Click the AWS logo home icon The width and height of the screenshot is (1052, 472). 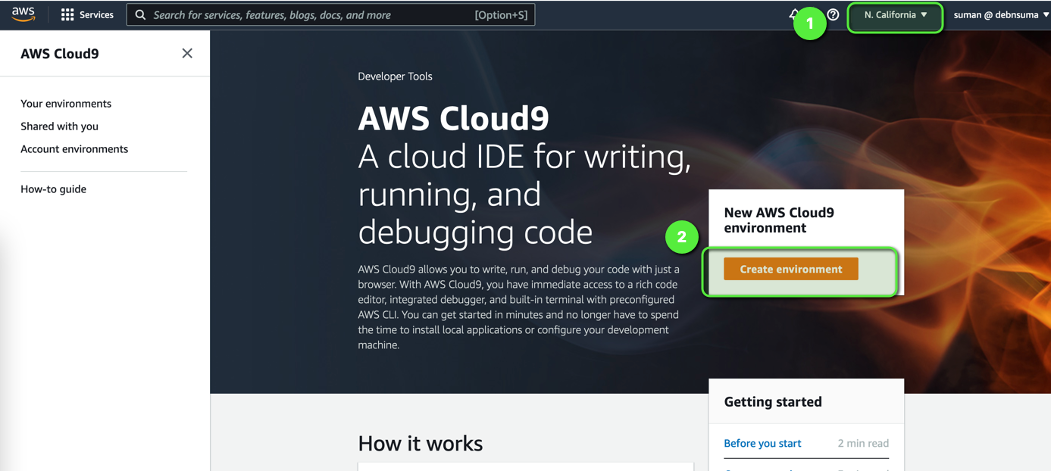click(23, 14)
